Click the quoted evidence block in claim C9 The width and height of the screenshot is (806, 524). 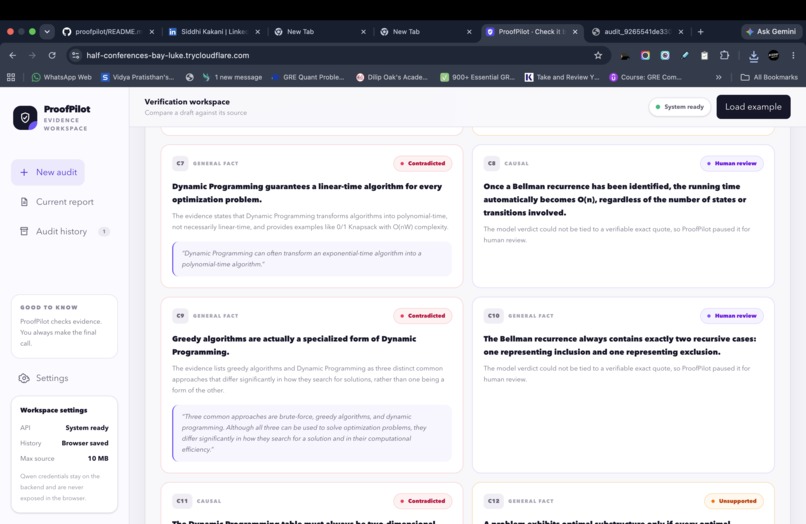tap(312, 433)
